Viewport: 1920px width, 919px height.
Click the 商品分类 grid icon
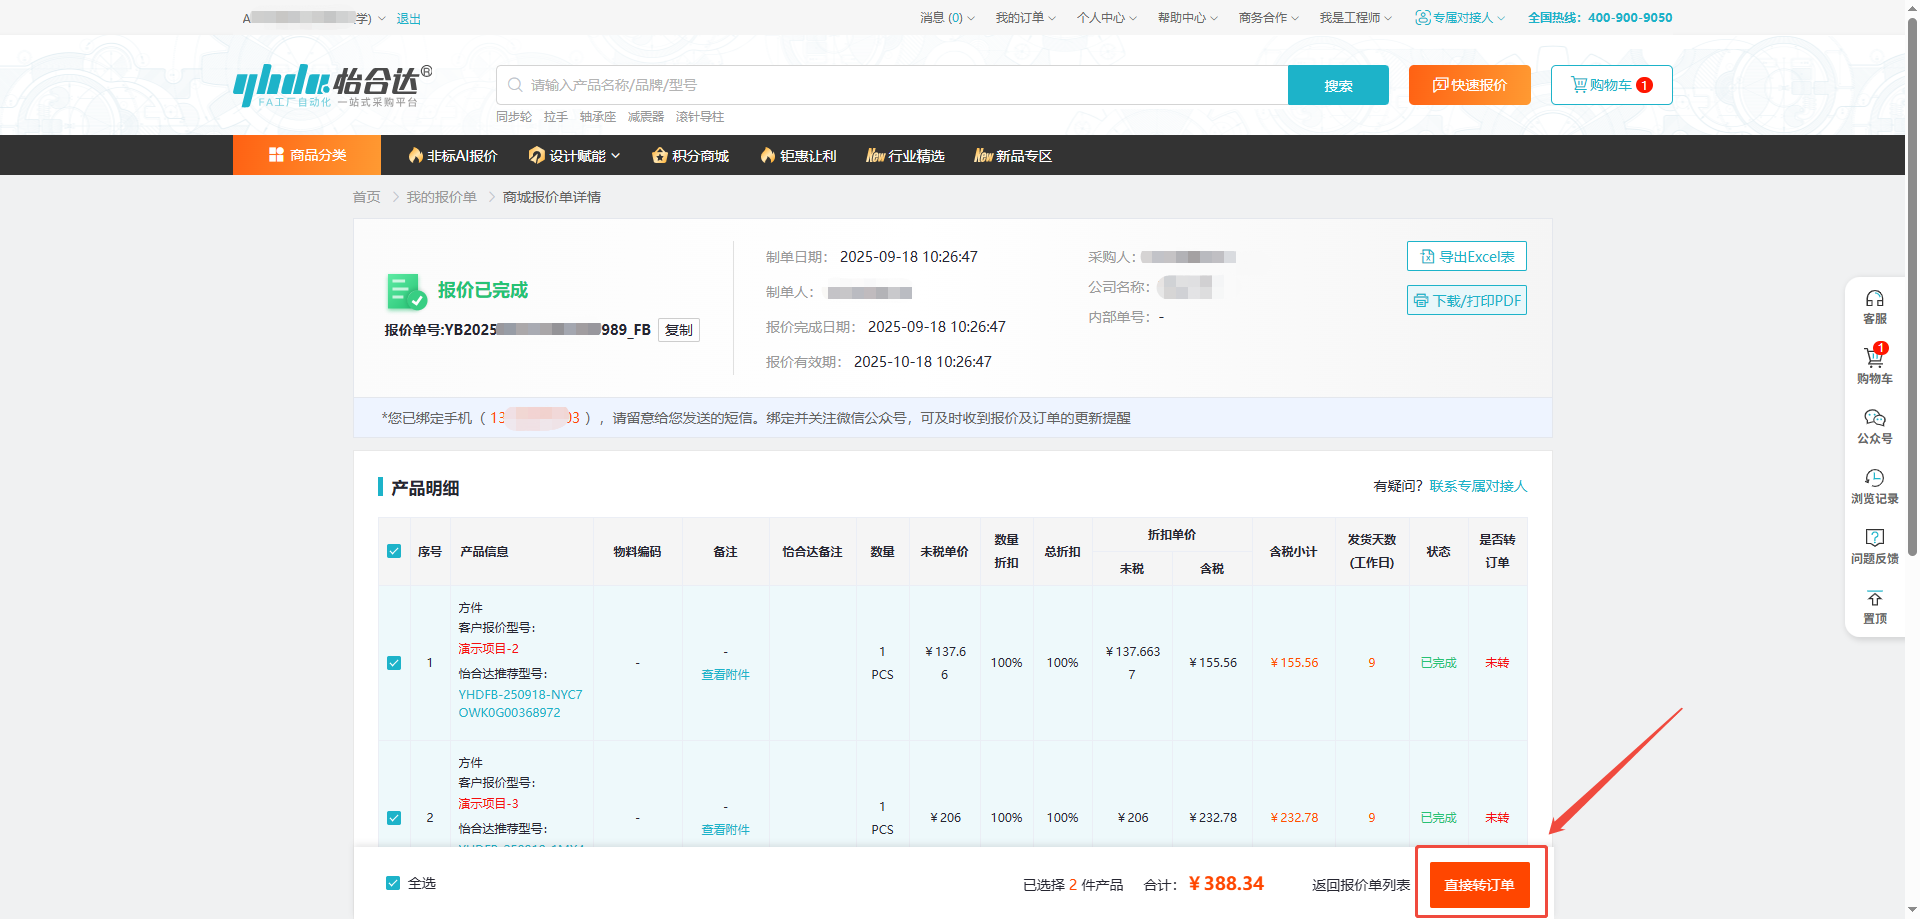(x=276, y=155)
